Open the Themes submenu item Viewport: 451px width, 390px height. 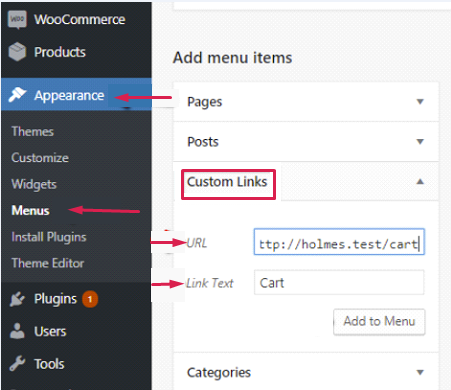[33, 132]
